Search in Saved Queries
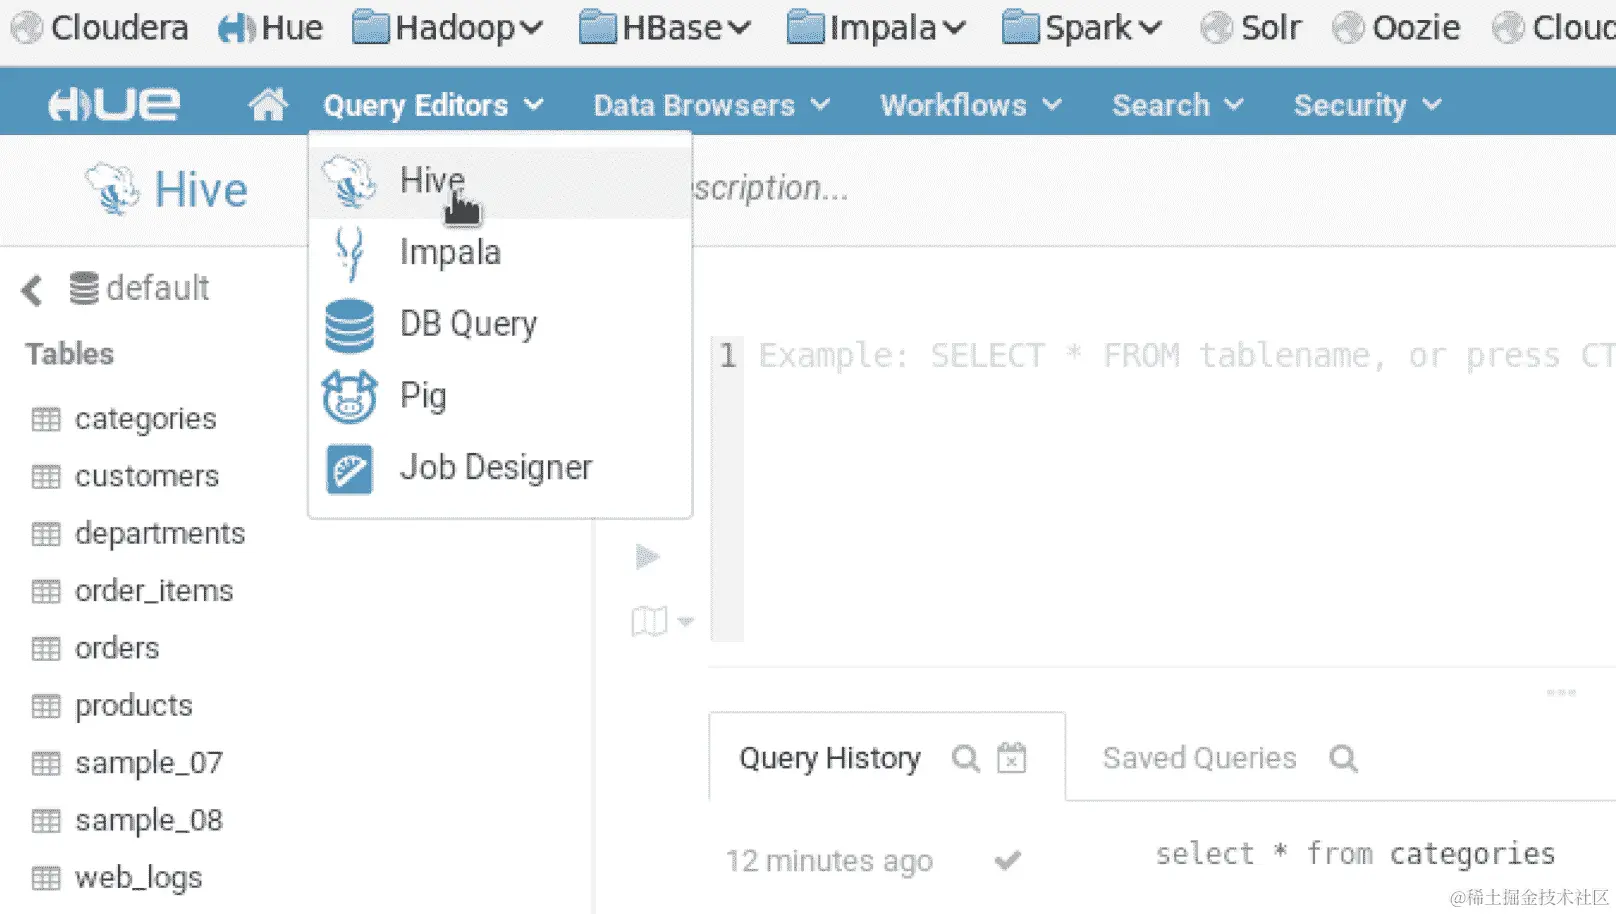This screenshot has height=914, width=1616. tap(1343, 759)
